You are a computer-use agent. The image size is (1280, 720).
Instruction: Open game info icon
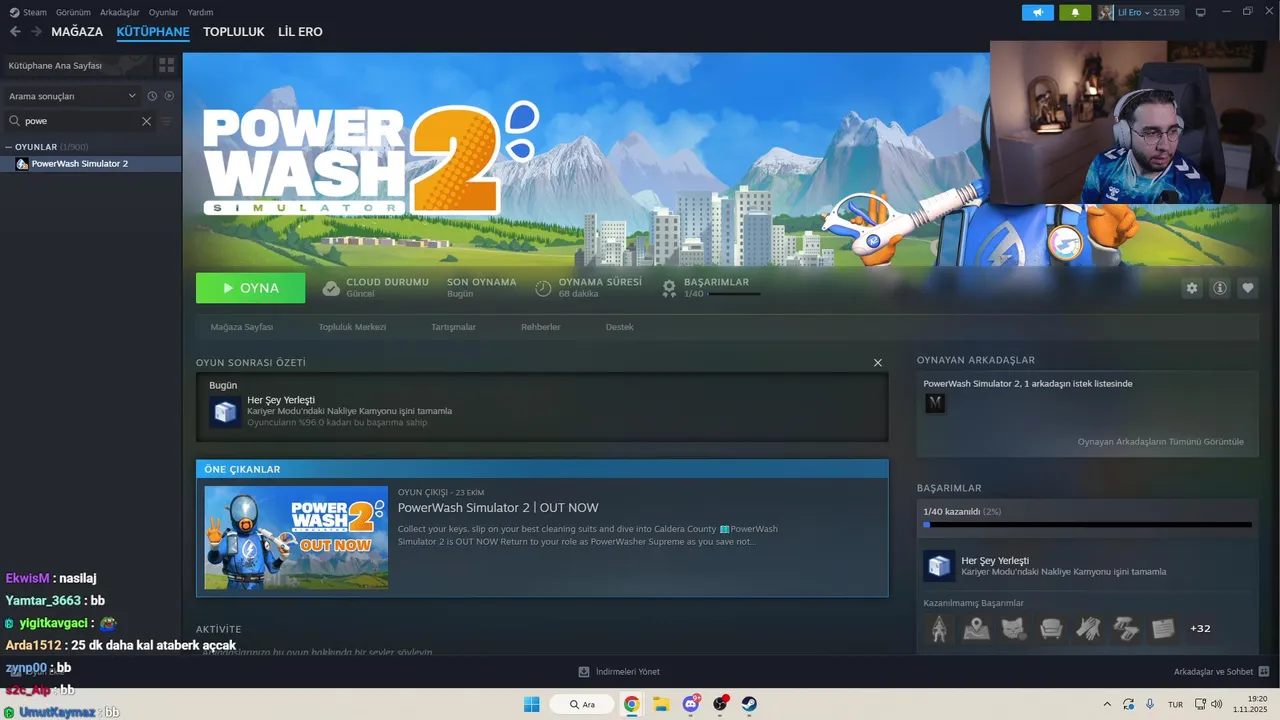(x=1219, y=288)
